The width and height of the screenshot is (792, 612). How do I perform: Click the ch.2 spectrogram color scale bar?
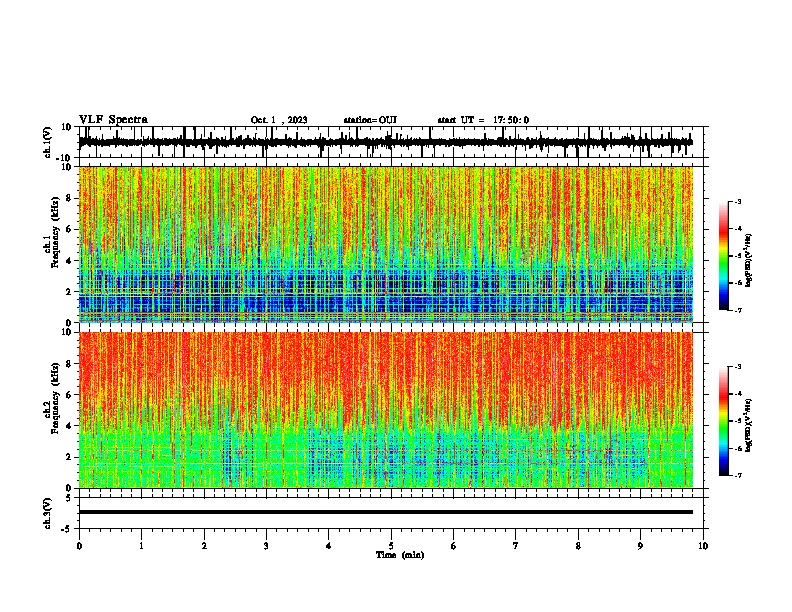tap(724, 421)
